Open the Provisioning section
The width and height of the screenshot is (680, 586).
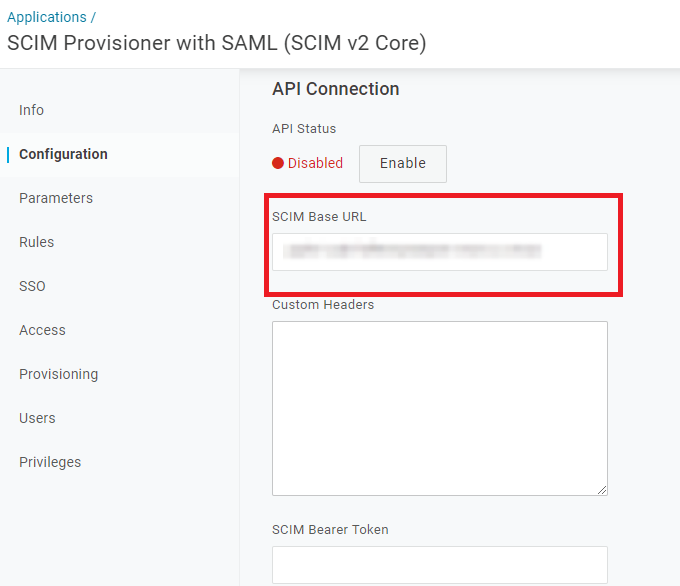(59, 374)
